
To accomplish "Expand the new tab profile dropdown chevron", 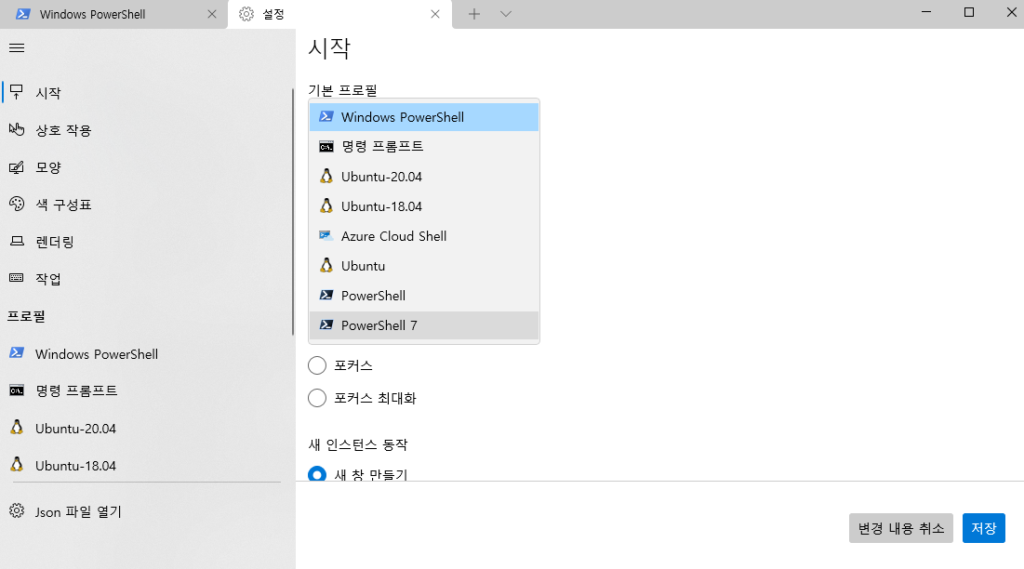I will tap(505, 14).
